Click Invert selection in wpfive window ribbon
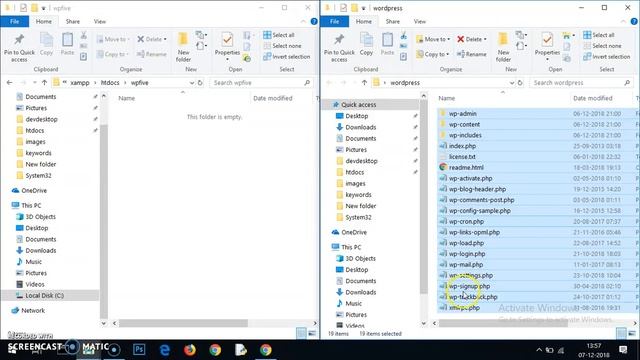Image resolution: width=640 pixels, height=360 pixels. [x=287, y=57]
